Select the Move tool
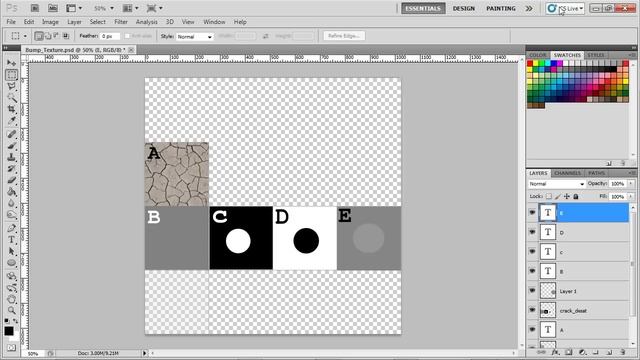 pyautogui.click(x=11, y=63)
